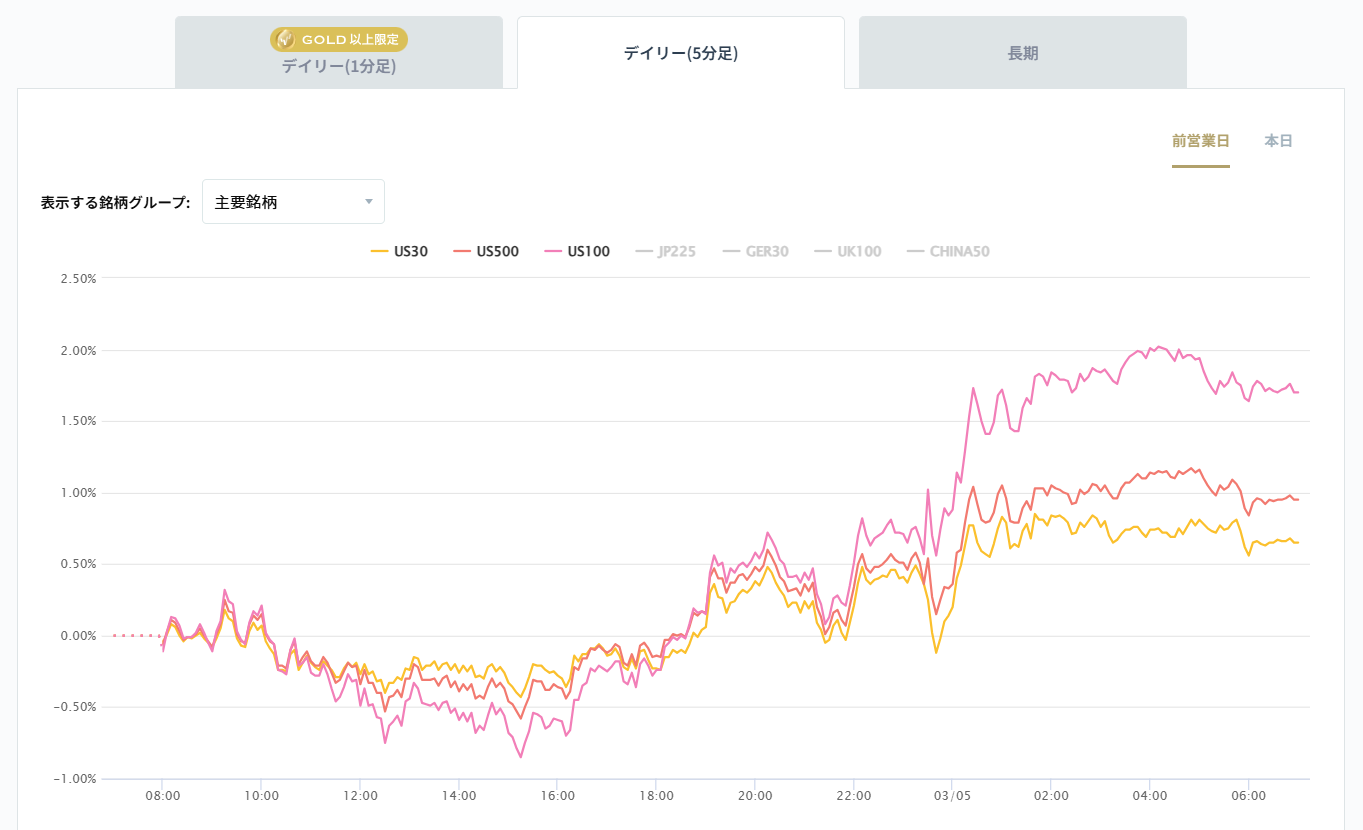Viewport: 1363px width, 830px height.
Task: Enable the GER30 legend series
Action: 766,252
